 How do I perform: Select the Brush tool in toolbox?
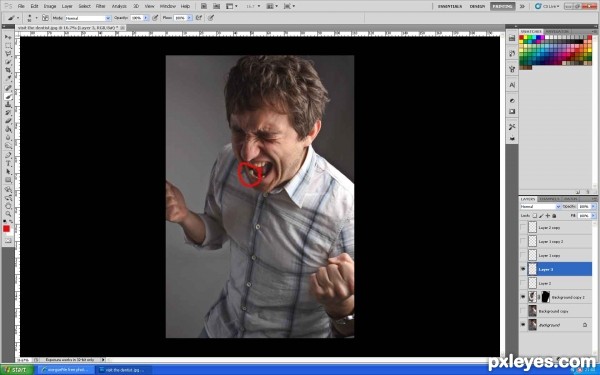tap(8, 96)
